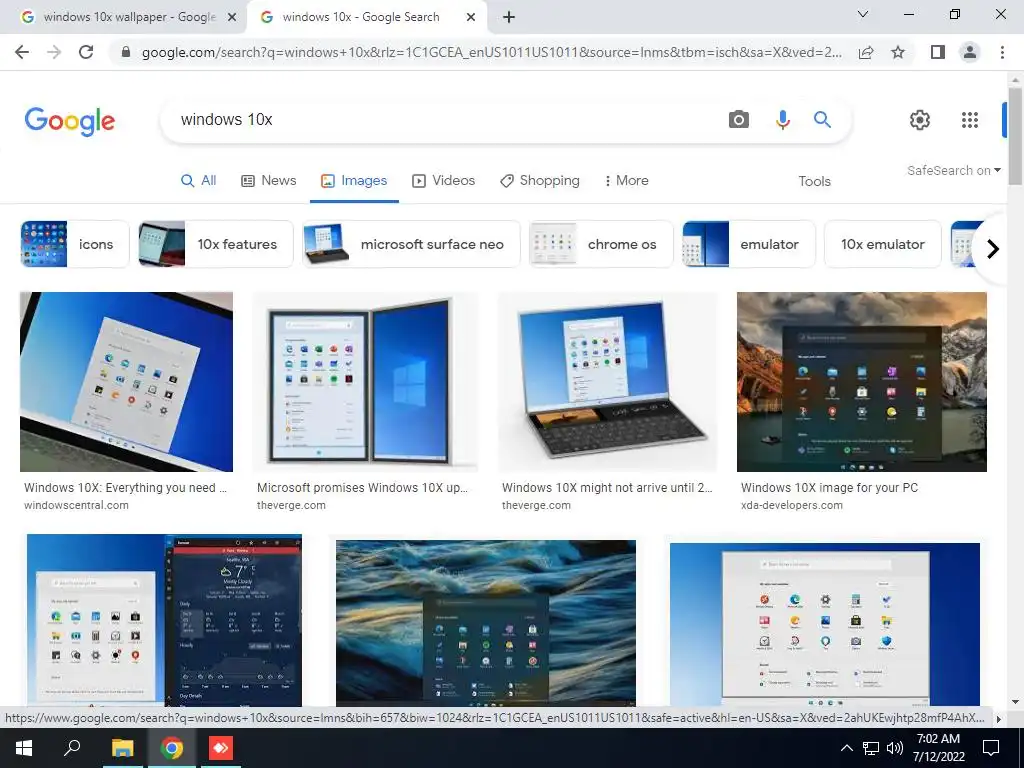Open the Google apps grid
The image size is (1024, 768).
(970, 120)
